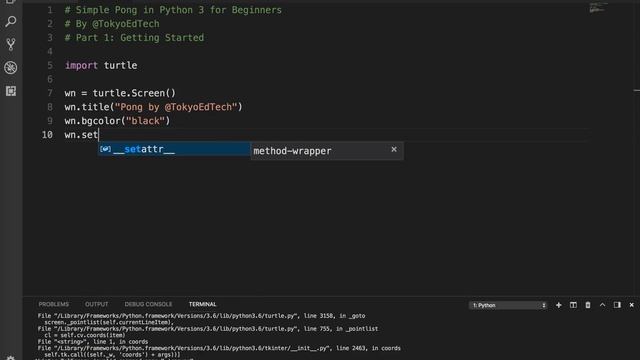
Task: Create a new terminal with plus icon
Action: click(x=558, y=305)
